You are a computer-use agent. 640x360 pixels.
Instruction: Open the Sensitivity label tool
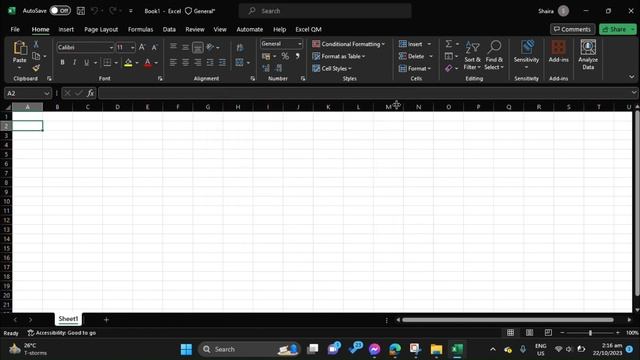click(x=527, y=55)
